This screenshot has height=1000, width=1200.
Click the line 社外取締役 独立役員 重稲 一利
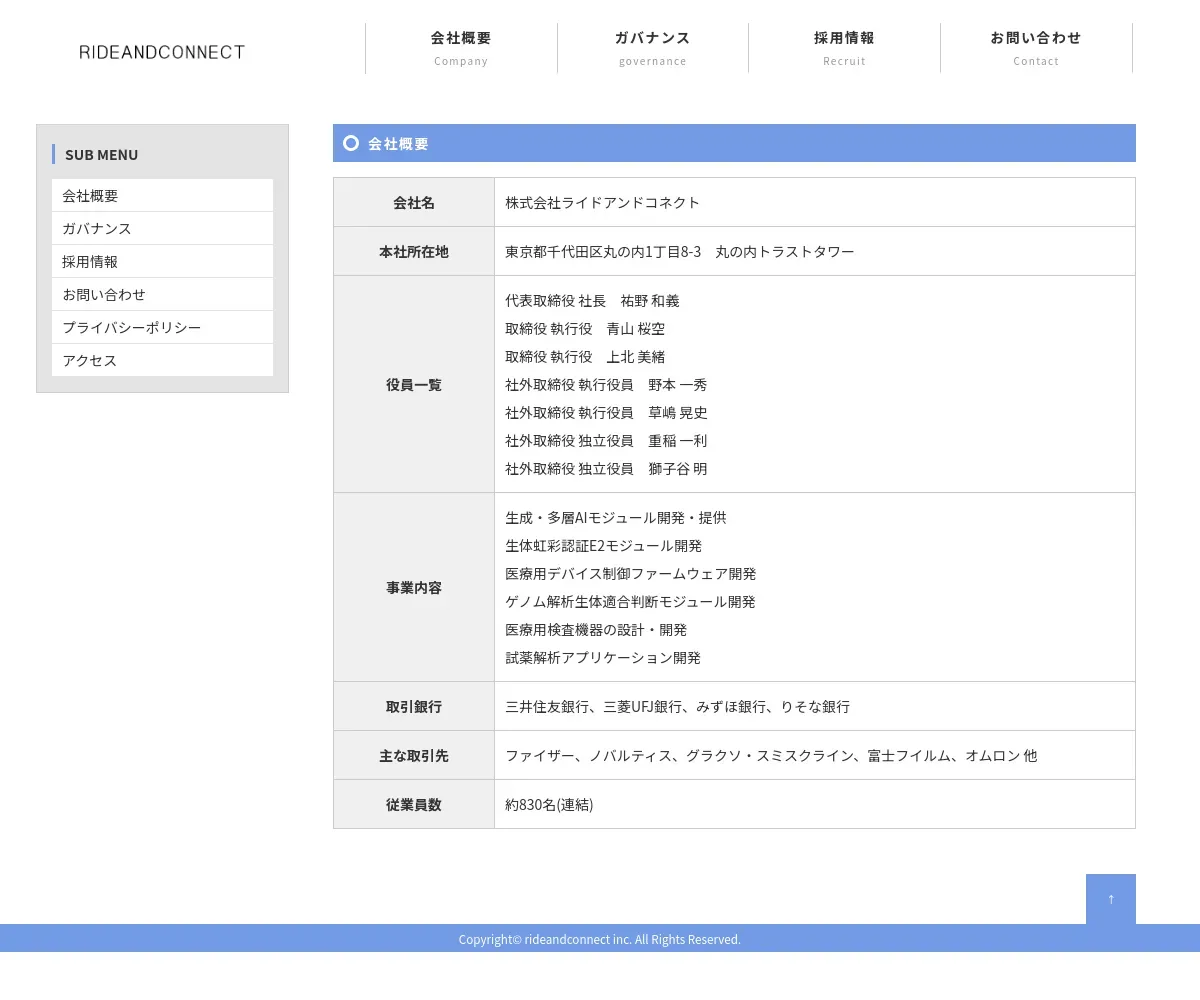click(606, 440)
